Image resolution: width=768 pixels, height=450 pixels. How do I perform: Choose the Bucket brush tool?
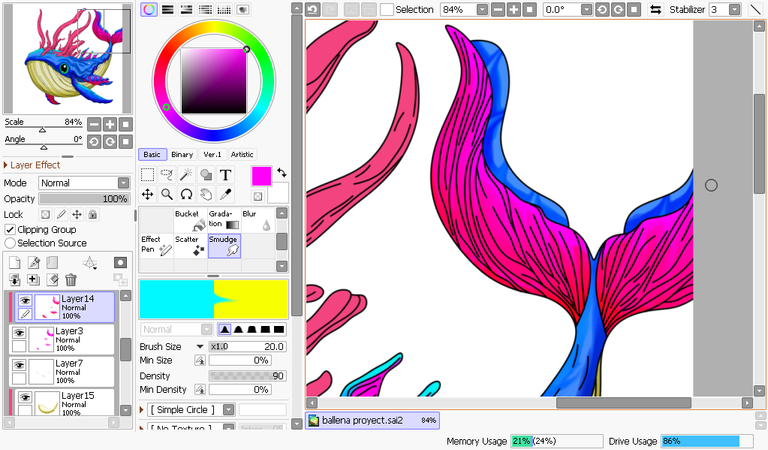click(x=190, y=220)
